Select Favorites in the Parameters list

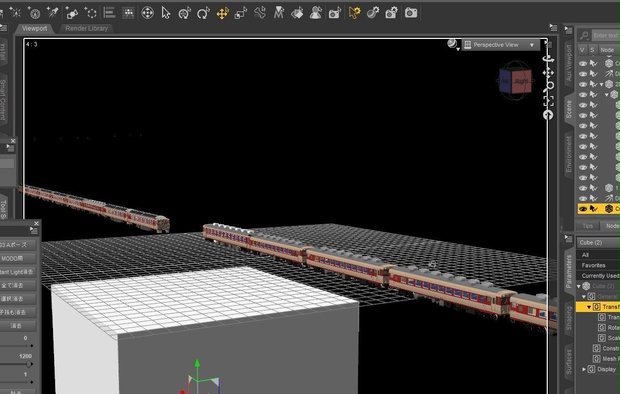coord(598,265)
